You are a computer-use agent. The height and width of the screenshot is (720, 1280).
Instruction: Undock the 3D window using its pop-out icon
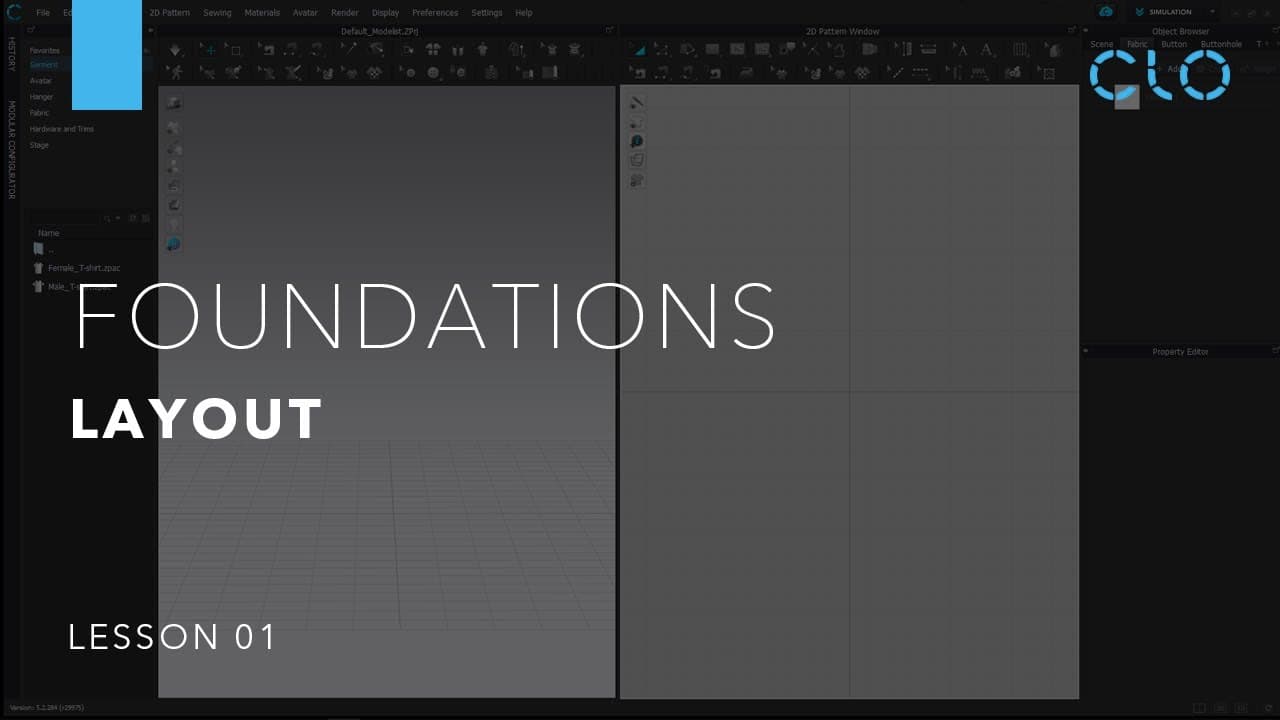coord(610,31)
